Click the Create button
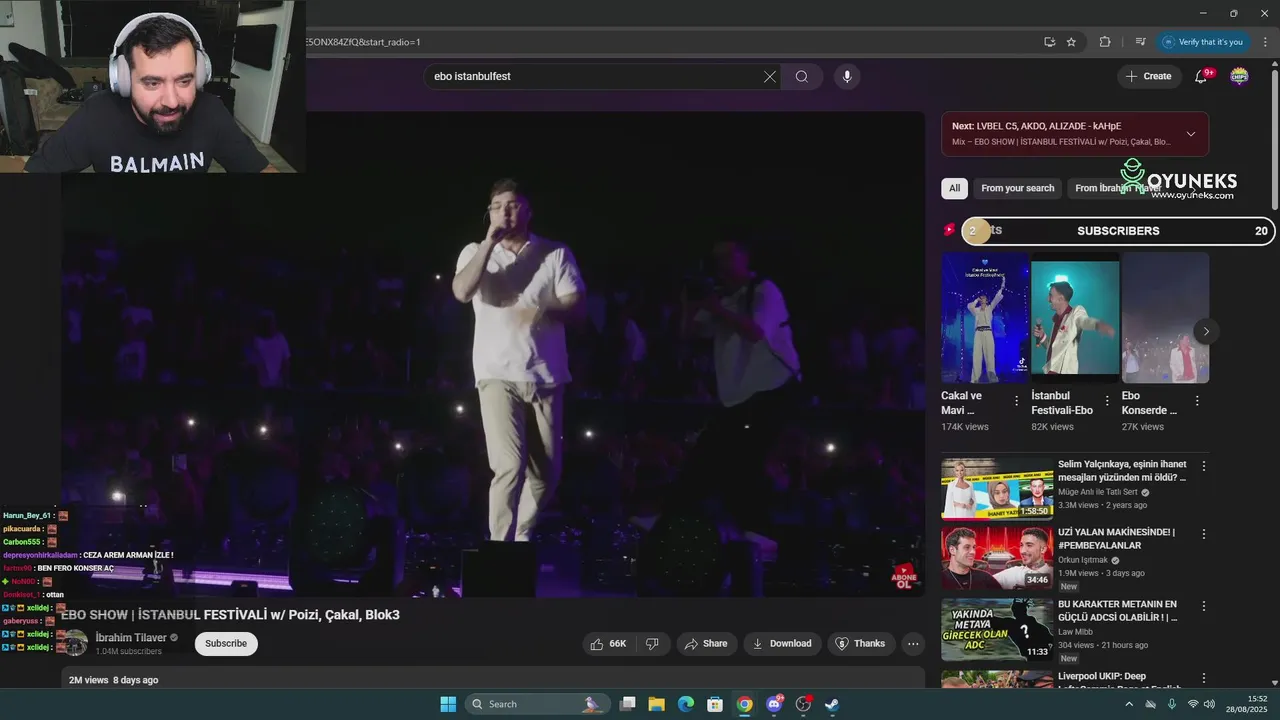 tap(1149, 76)
